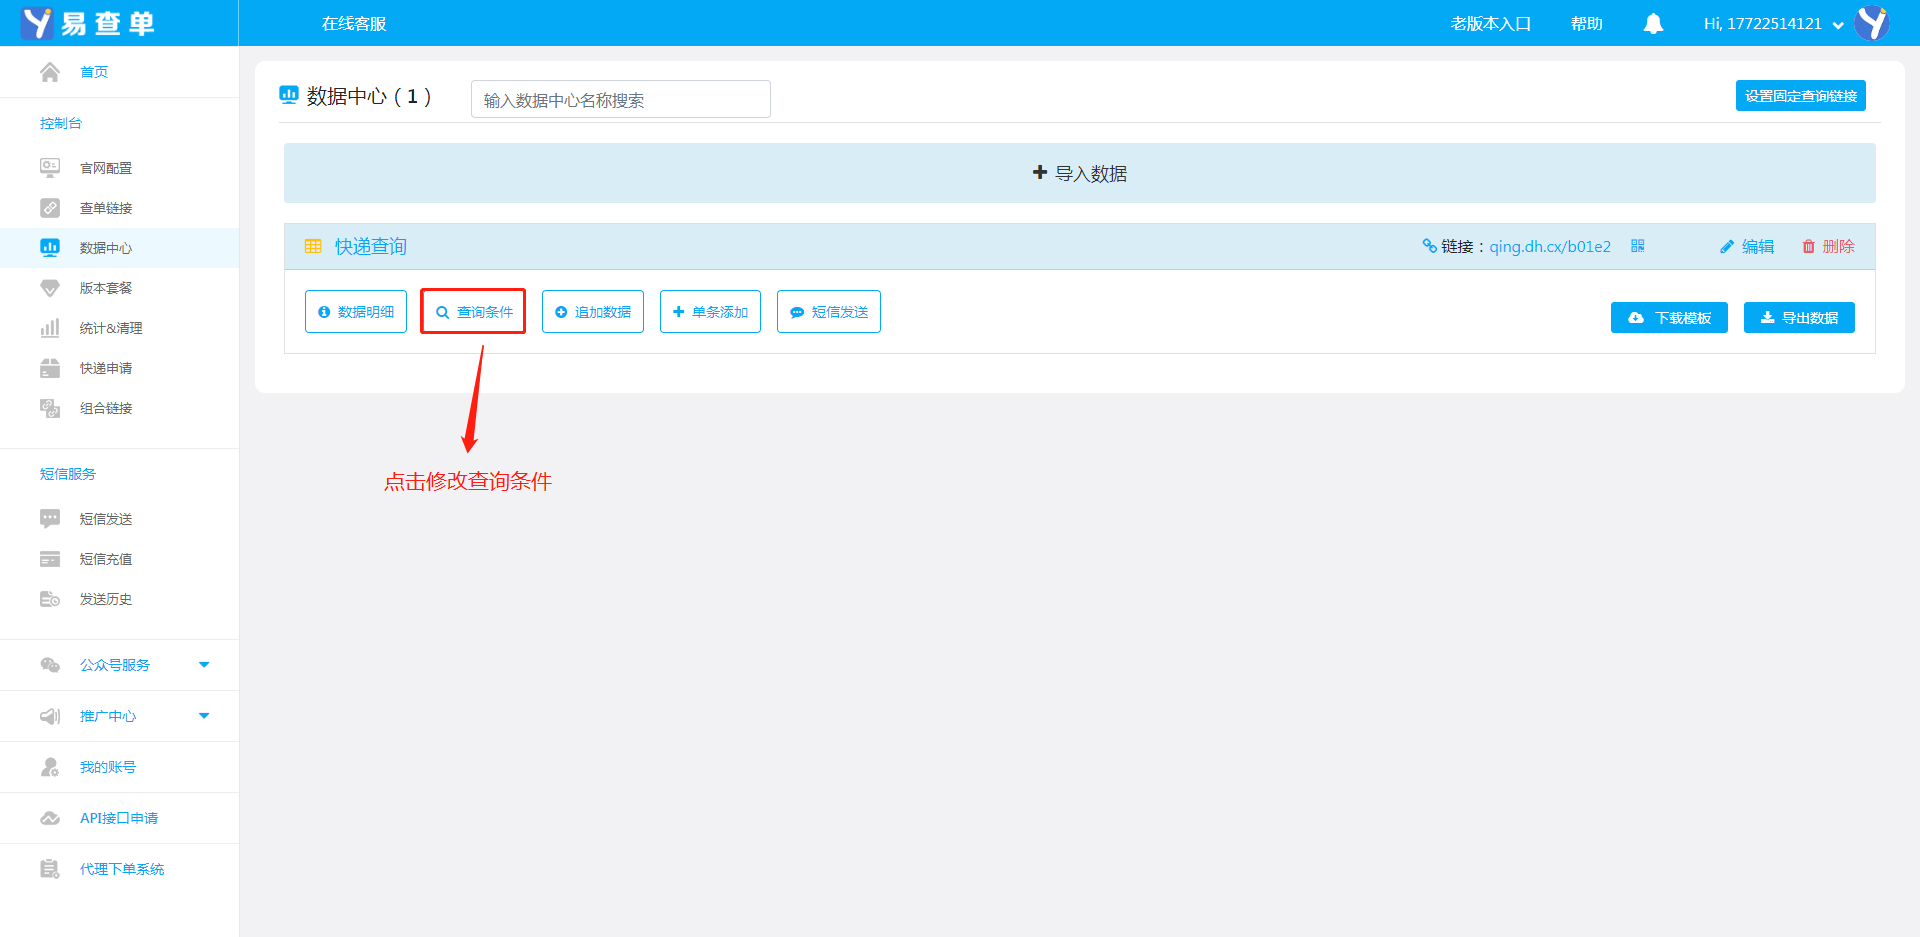
Task: Click the user avatar icon top right
Action: [1871, 23]
